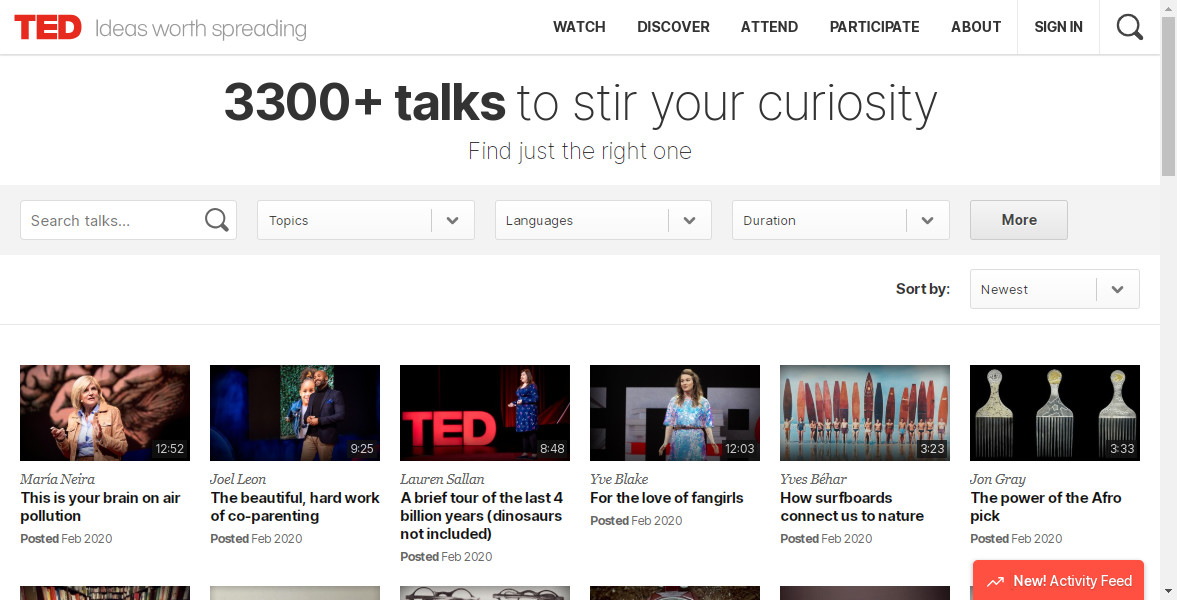Click speaker name Yves Béhar
This screenshot has width=1177, height=600.
[814, 479]
